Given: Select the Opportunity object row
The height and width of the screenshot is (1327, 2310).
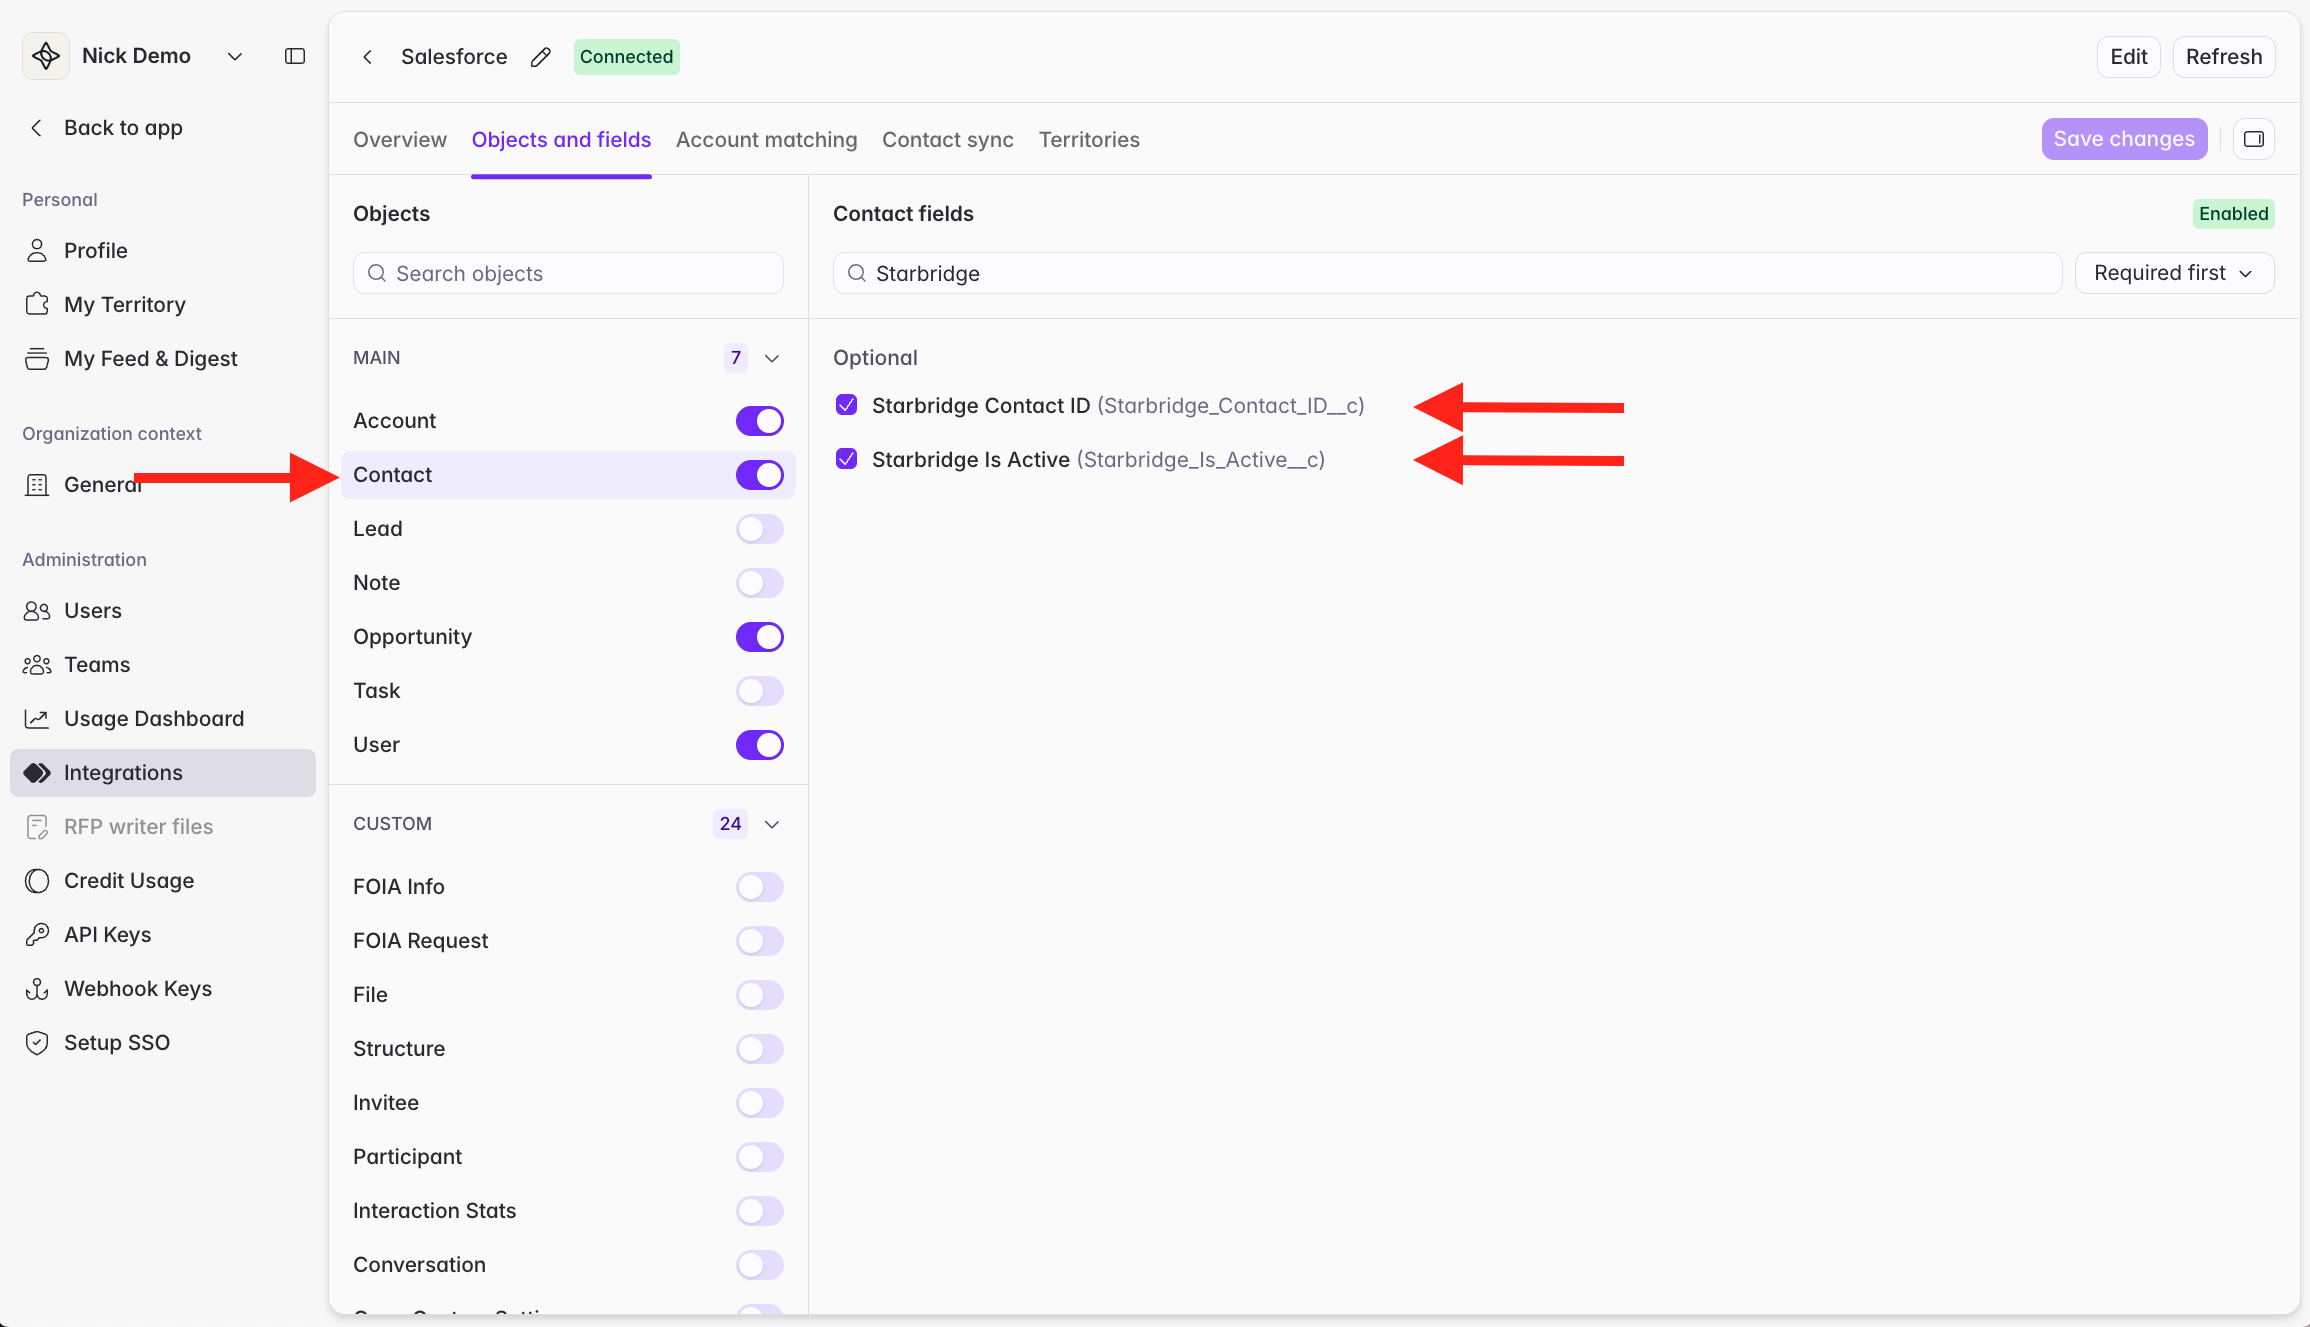Looking at the screenshot, I should [x=568, y=637].
